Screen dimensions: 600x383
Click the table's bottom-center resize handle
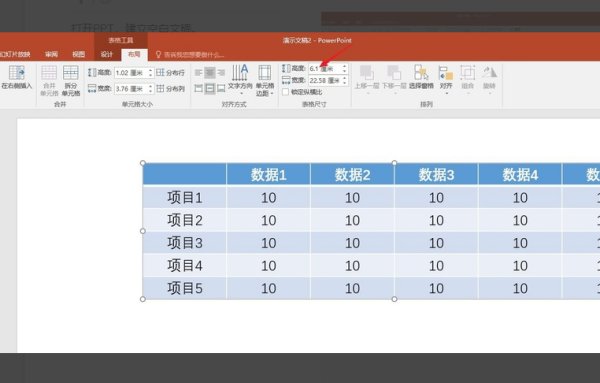point(394,299)
